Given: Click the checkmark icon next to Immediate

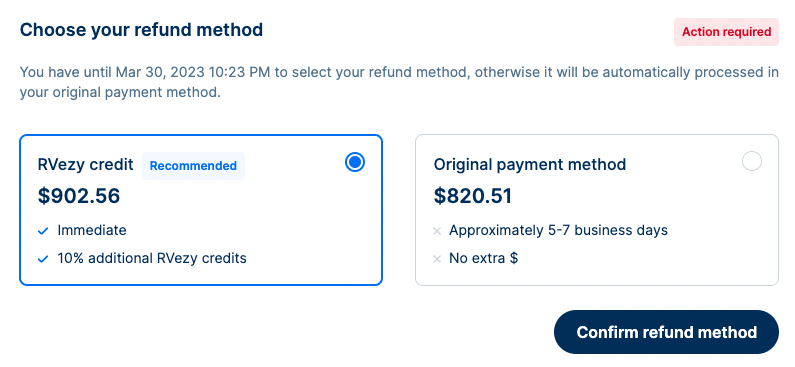Looking at the screenshot, I should [43, 231].
